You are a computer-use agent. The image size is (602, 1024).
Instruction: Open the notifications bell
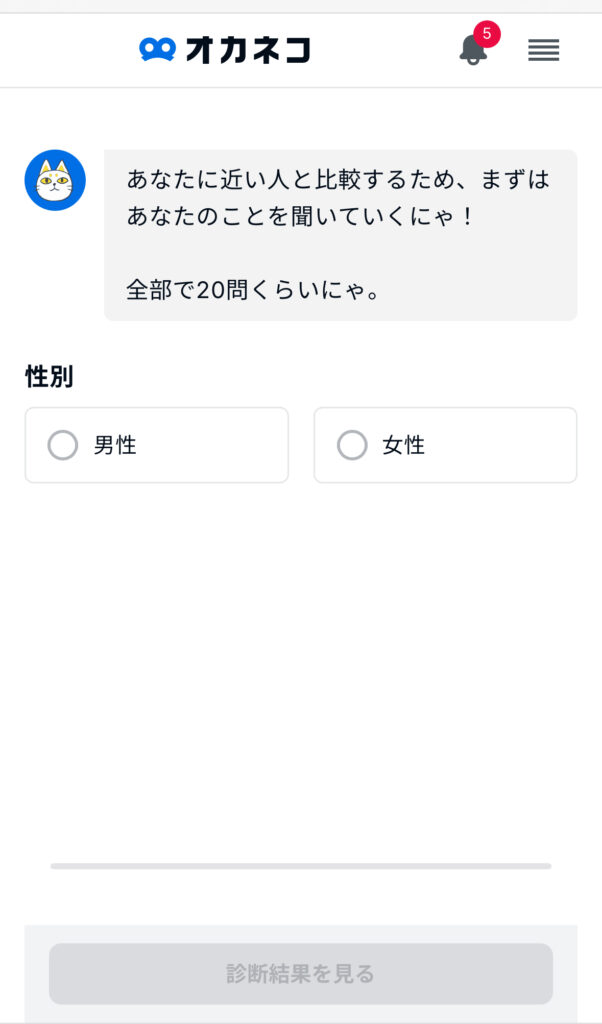click(472, 51)
